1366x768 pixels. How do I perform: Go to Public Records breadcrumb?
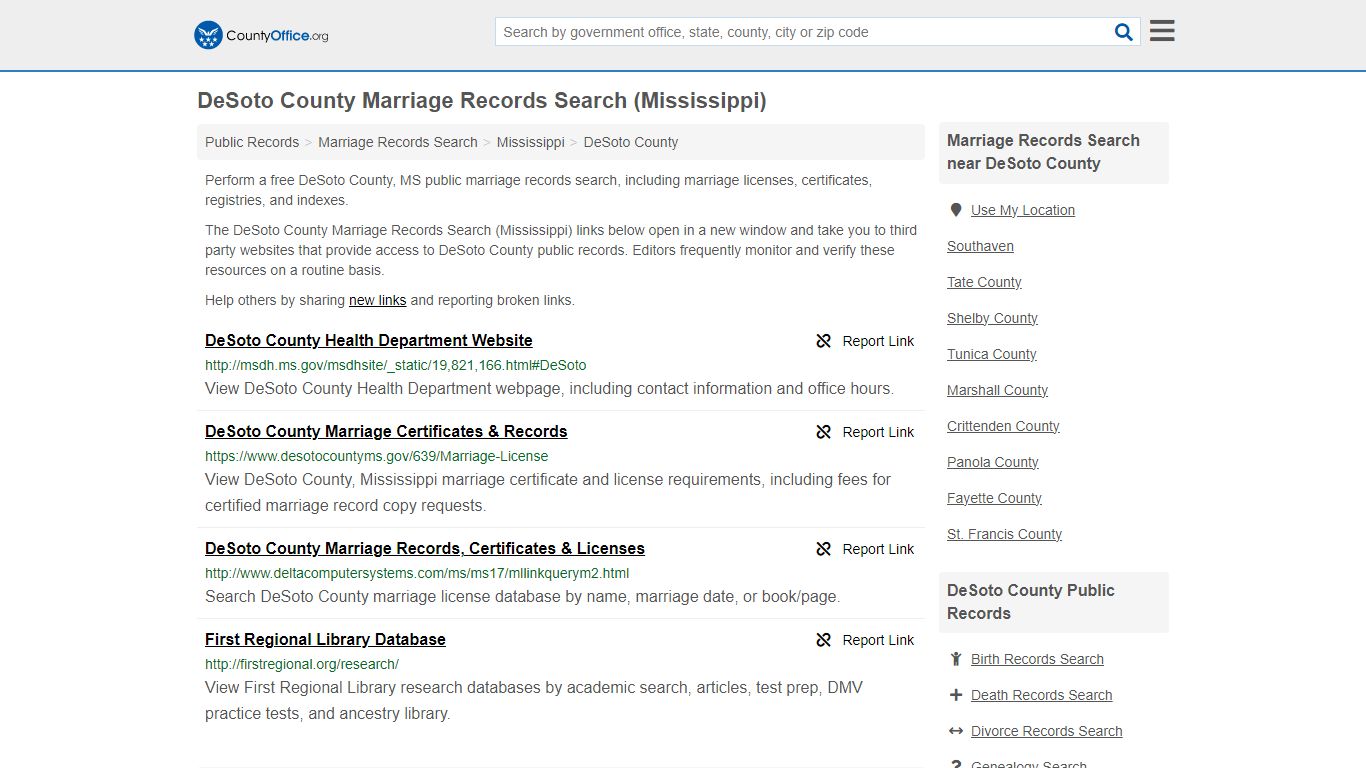click(252, 142)
